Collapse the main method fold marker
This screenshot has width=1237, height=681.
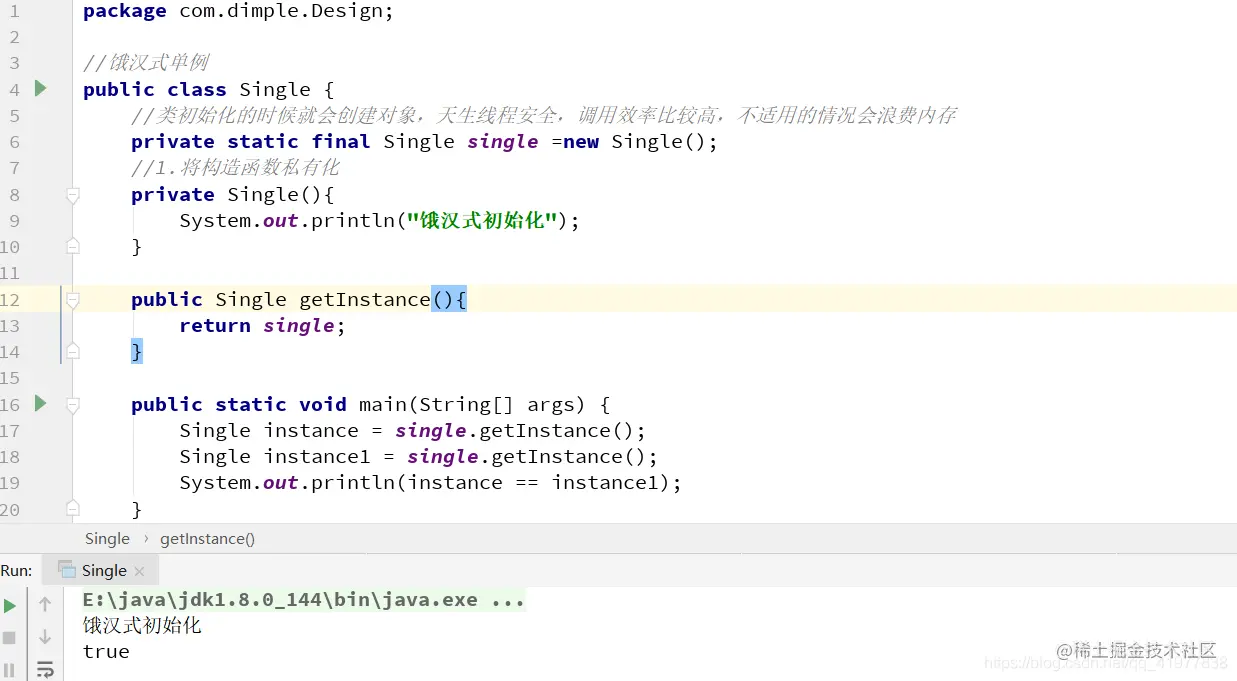[x=73, y=404]
